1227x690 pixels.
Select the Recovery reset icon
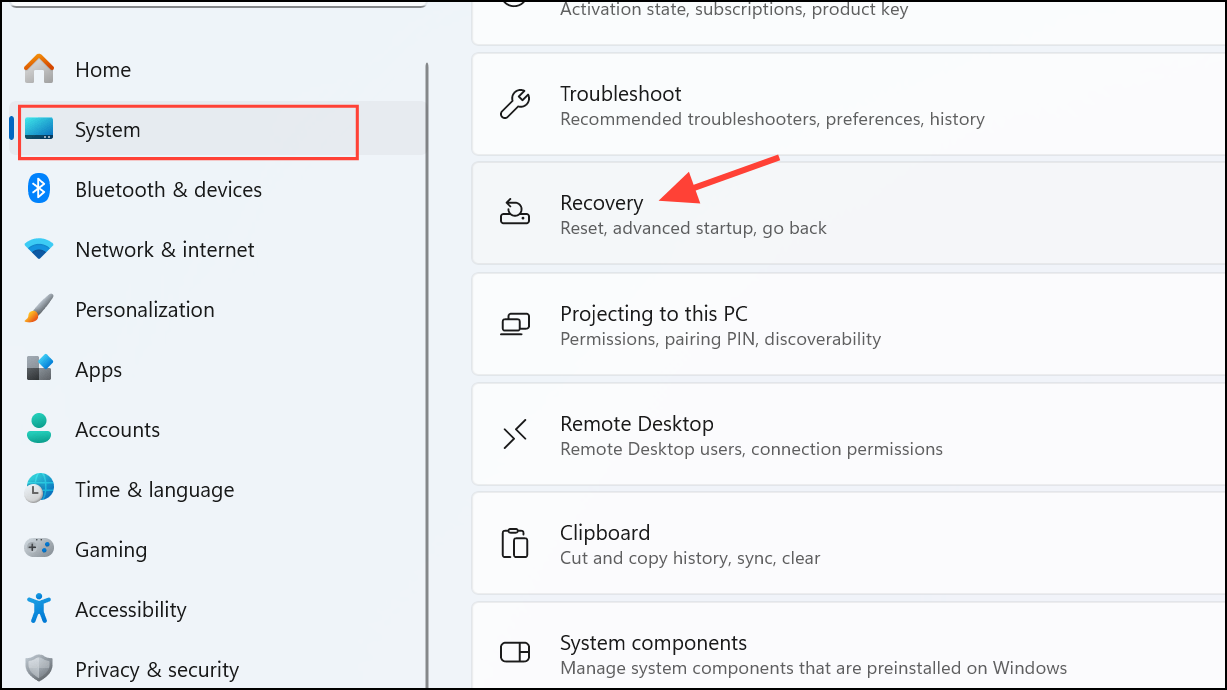(x=514, y=212)
